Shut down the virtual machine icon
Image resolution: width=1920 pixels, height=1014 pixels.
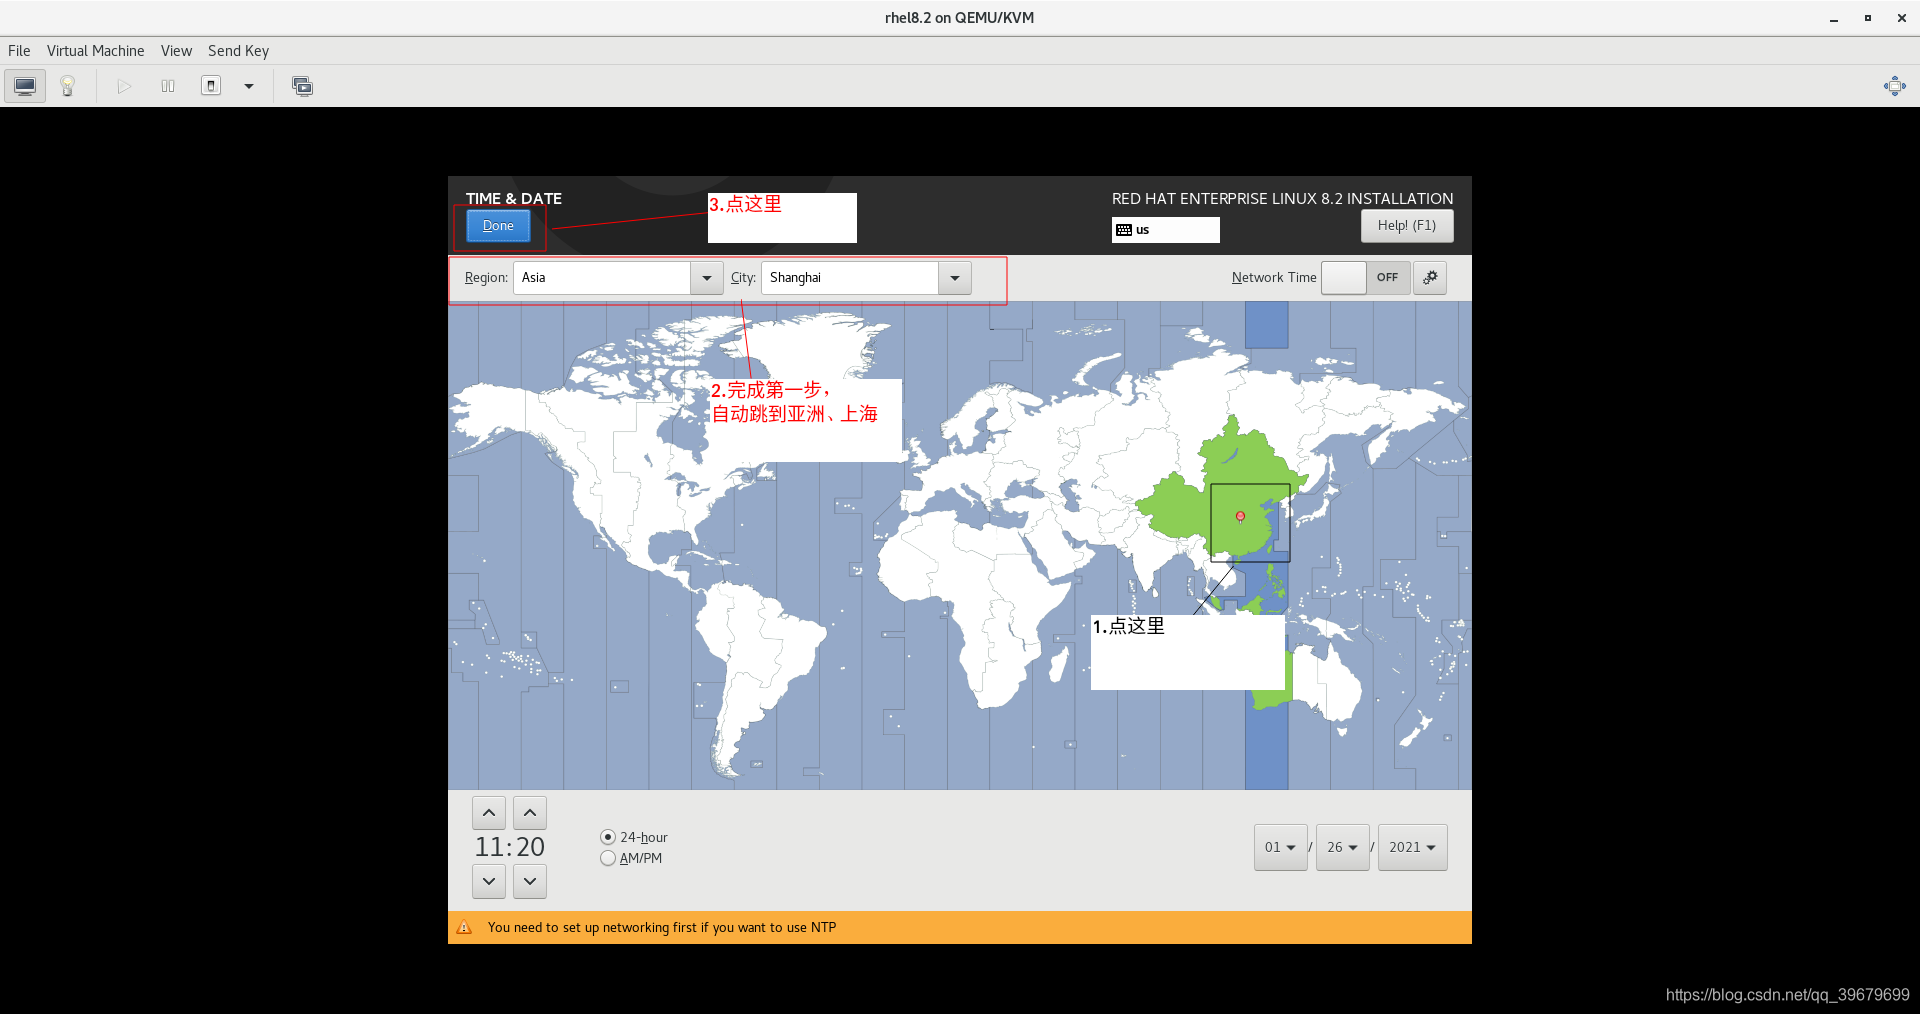click(211, 86)
